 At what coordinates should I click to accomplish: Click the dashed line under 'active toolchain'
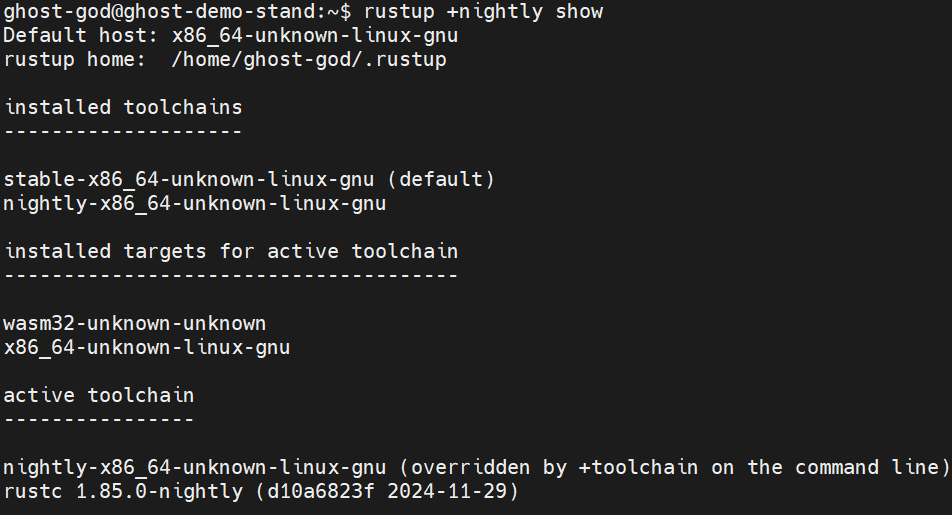pos(99,419)
